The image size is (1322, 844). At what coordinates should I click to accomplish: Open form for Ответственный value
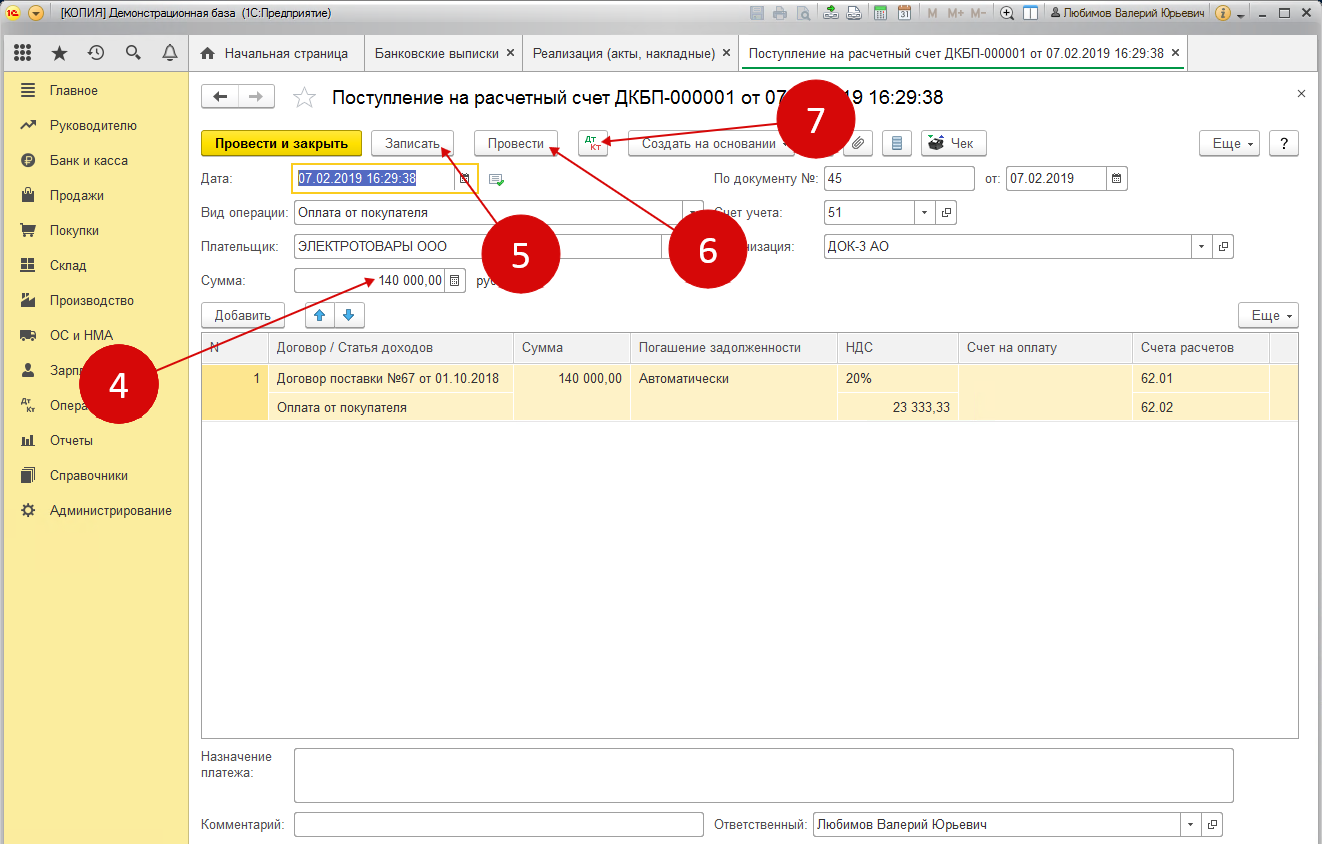[x=1212, y=825]
